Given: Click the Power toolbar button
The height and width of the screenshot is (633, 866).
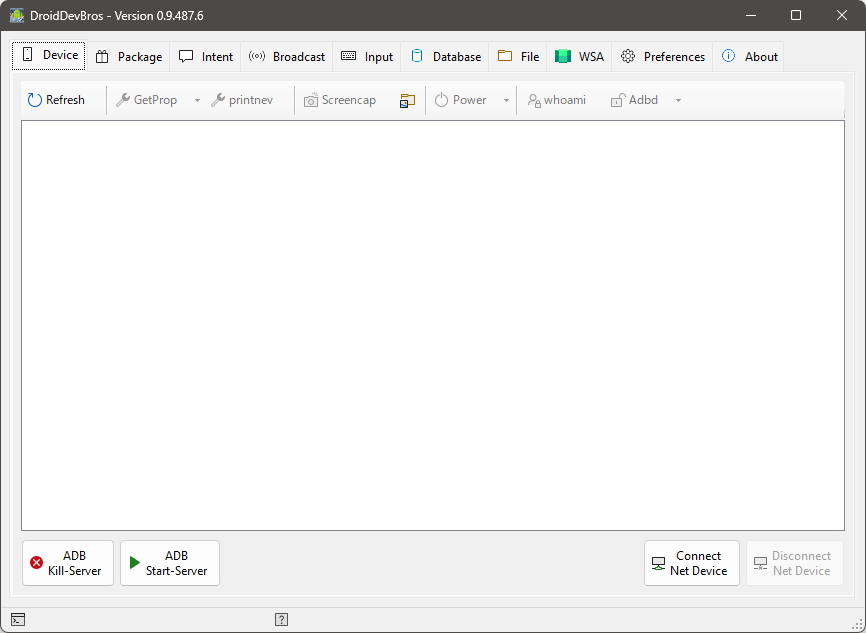Looking at the screenshot, I should (461, 100).
